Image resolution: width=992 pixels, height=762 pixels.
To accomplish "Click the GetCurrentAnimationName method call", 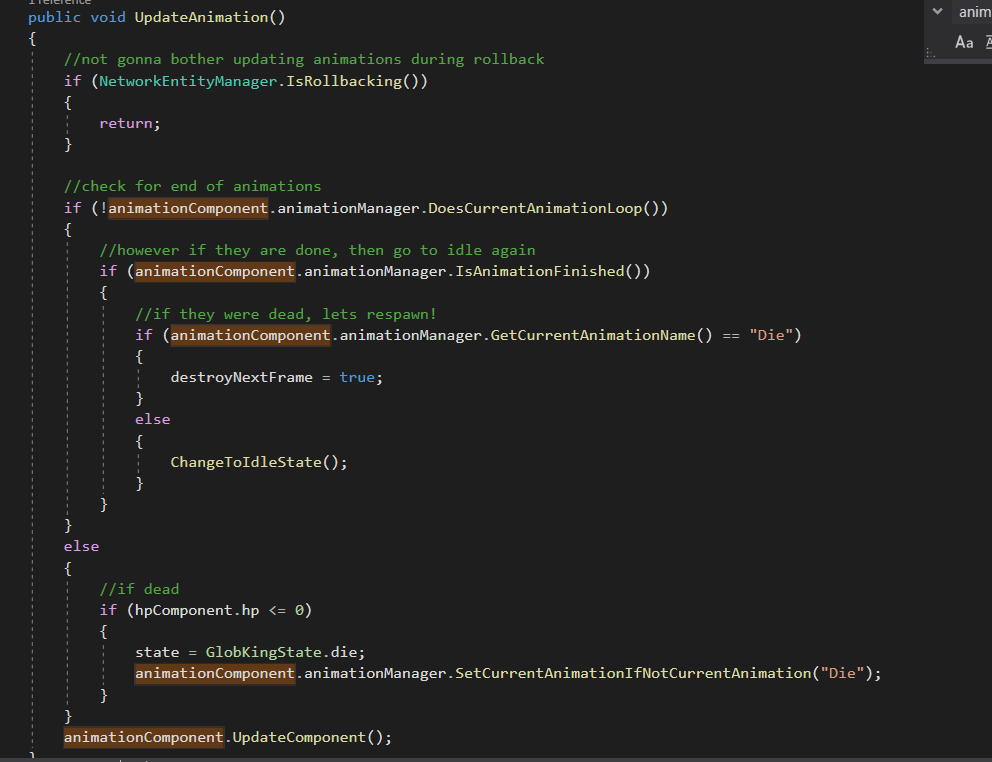I will click(594, 335).
